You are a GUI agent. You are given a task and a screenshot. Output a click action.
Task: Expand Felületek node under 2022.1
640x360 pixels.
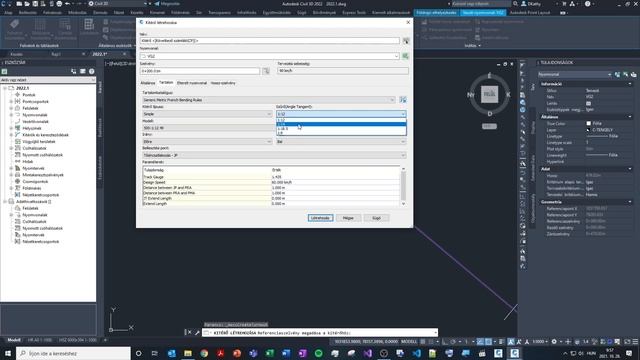click(x=11, y=108)
